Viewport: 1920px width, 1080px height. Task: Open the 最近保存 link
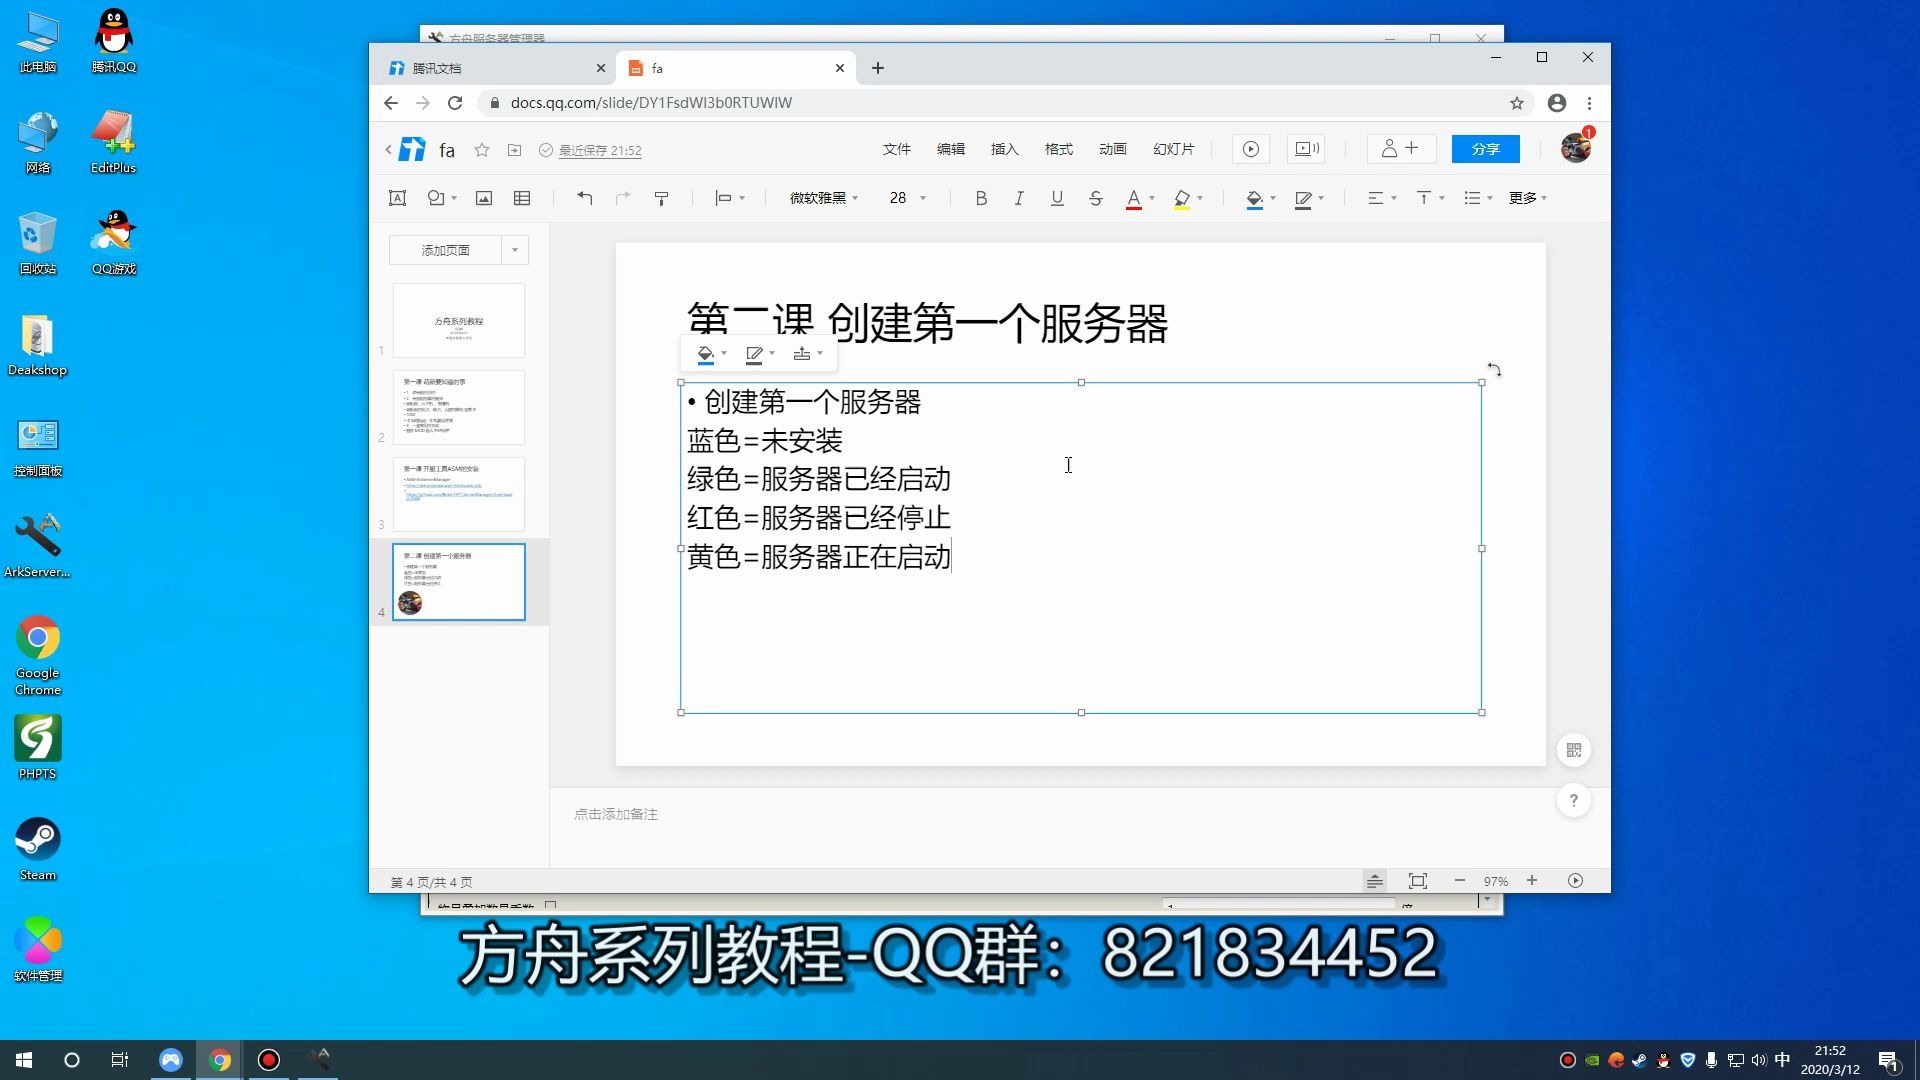598,150
